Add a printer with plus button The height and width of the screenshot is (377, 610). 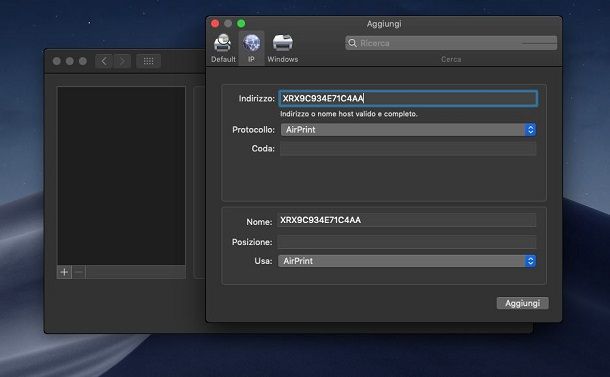click(64, 272)
